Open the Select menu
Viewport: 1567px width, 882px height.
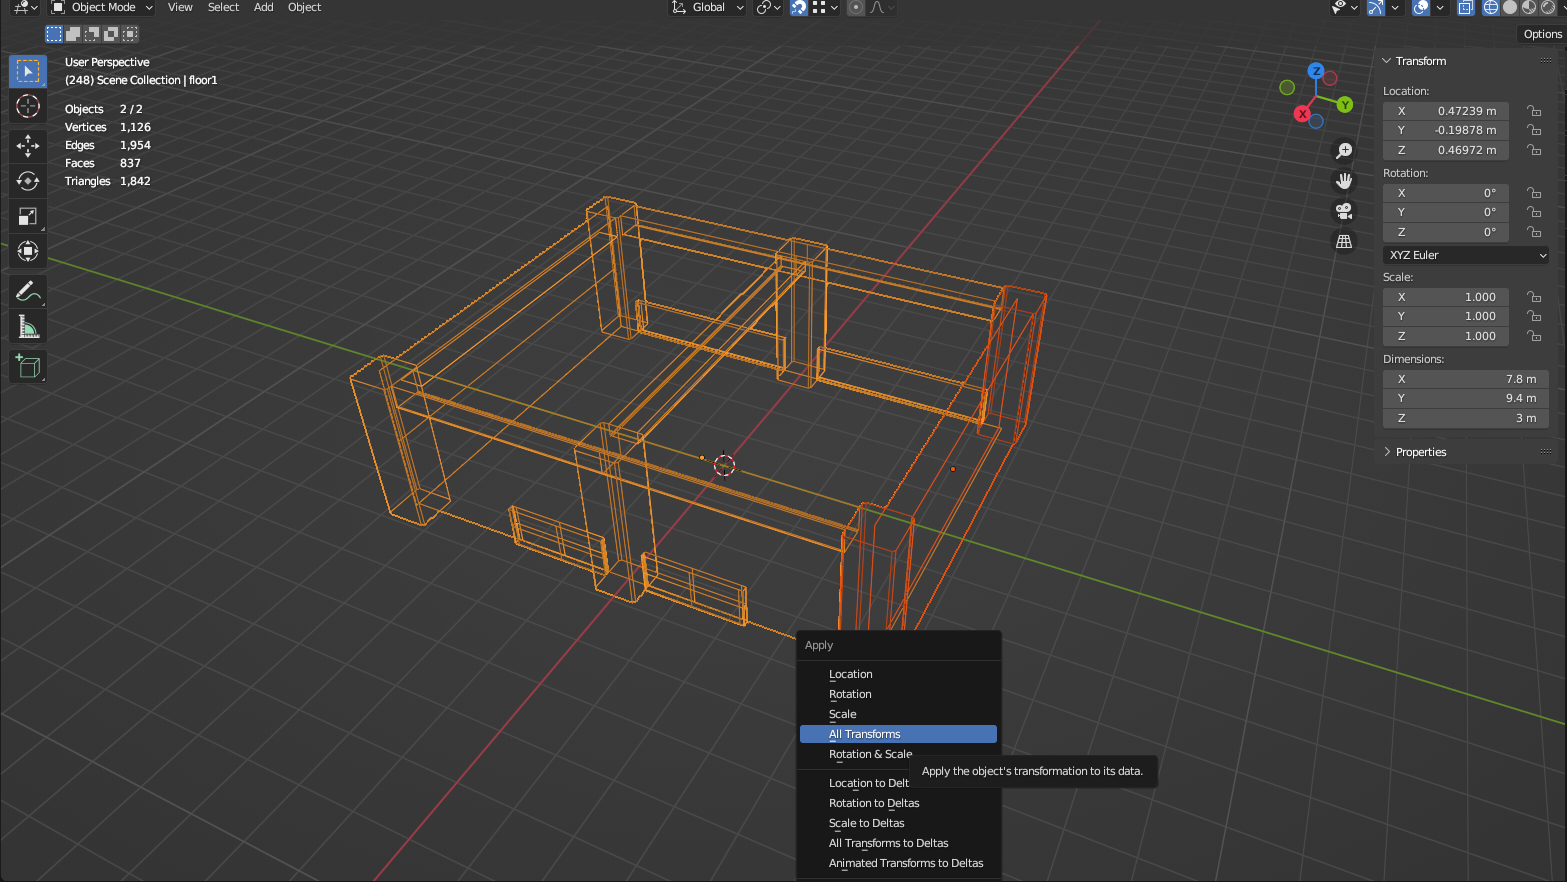pos(223,7)
